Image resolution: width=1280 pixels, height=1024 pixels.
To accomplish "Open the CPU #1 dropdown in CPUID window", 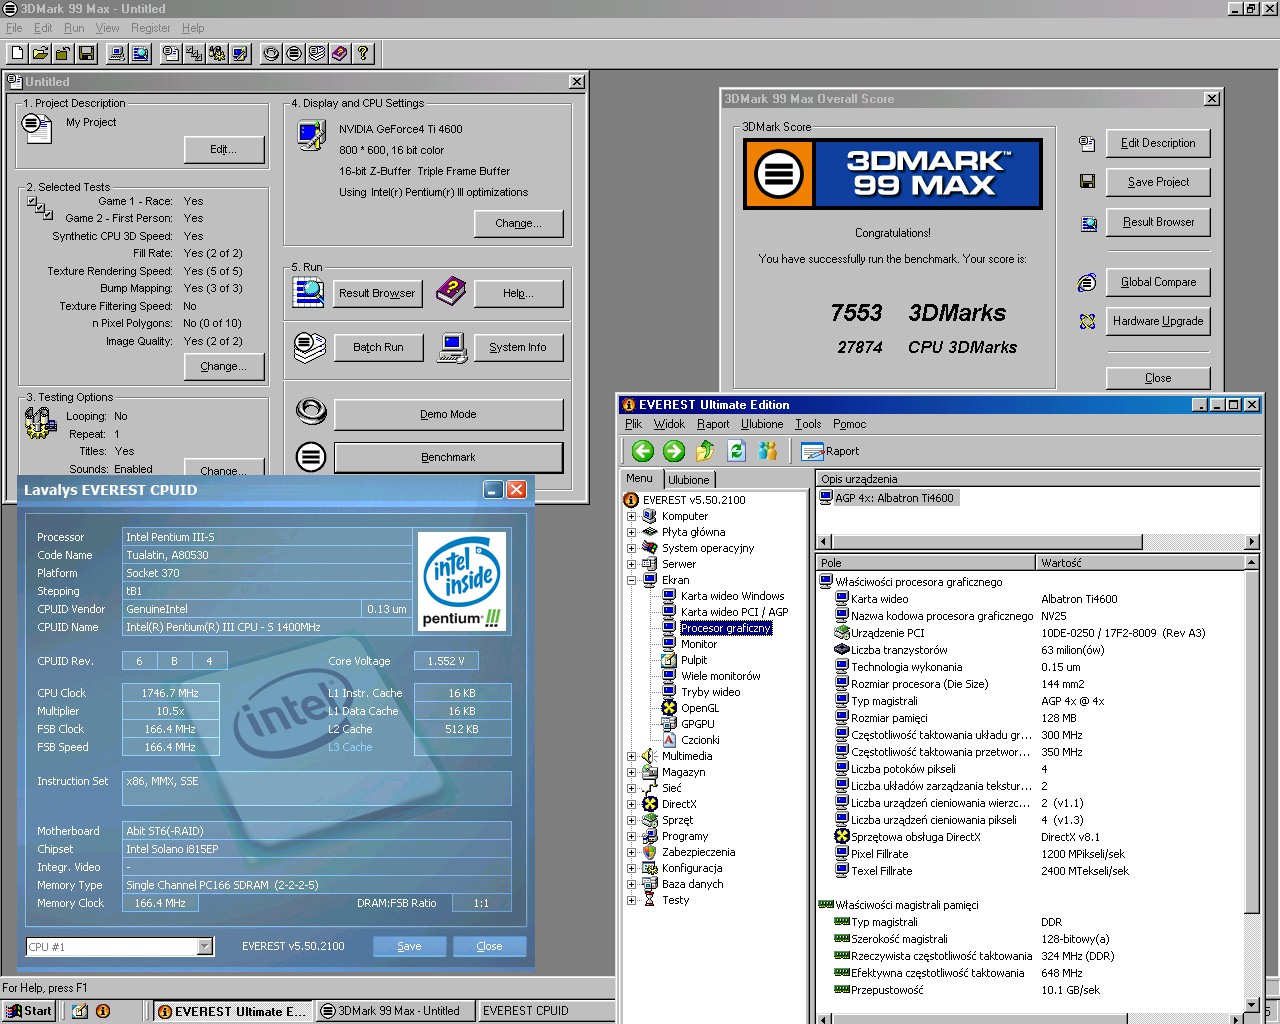I will coord(205,946).
